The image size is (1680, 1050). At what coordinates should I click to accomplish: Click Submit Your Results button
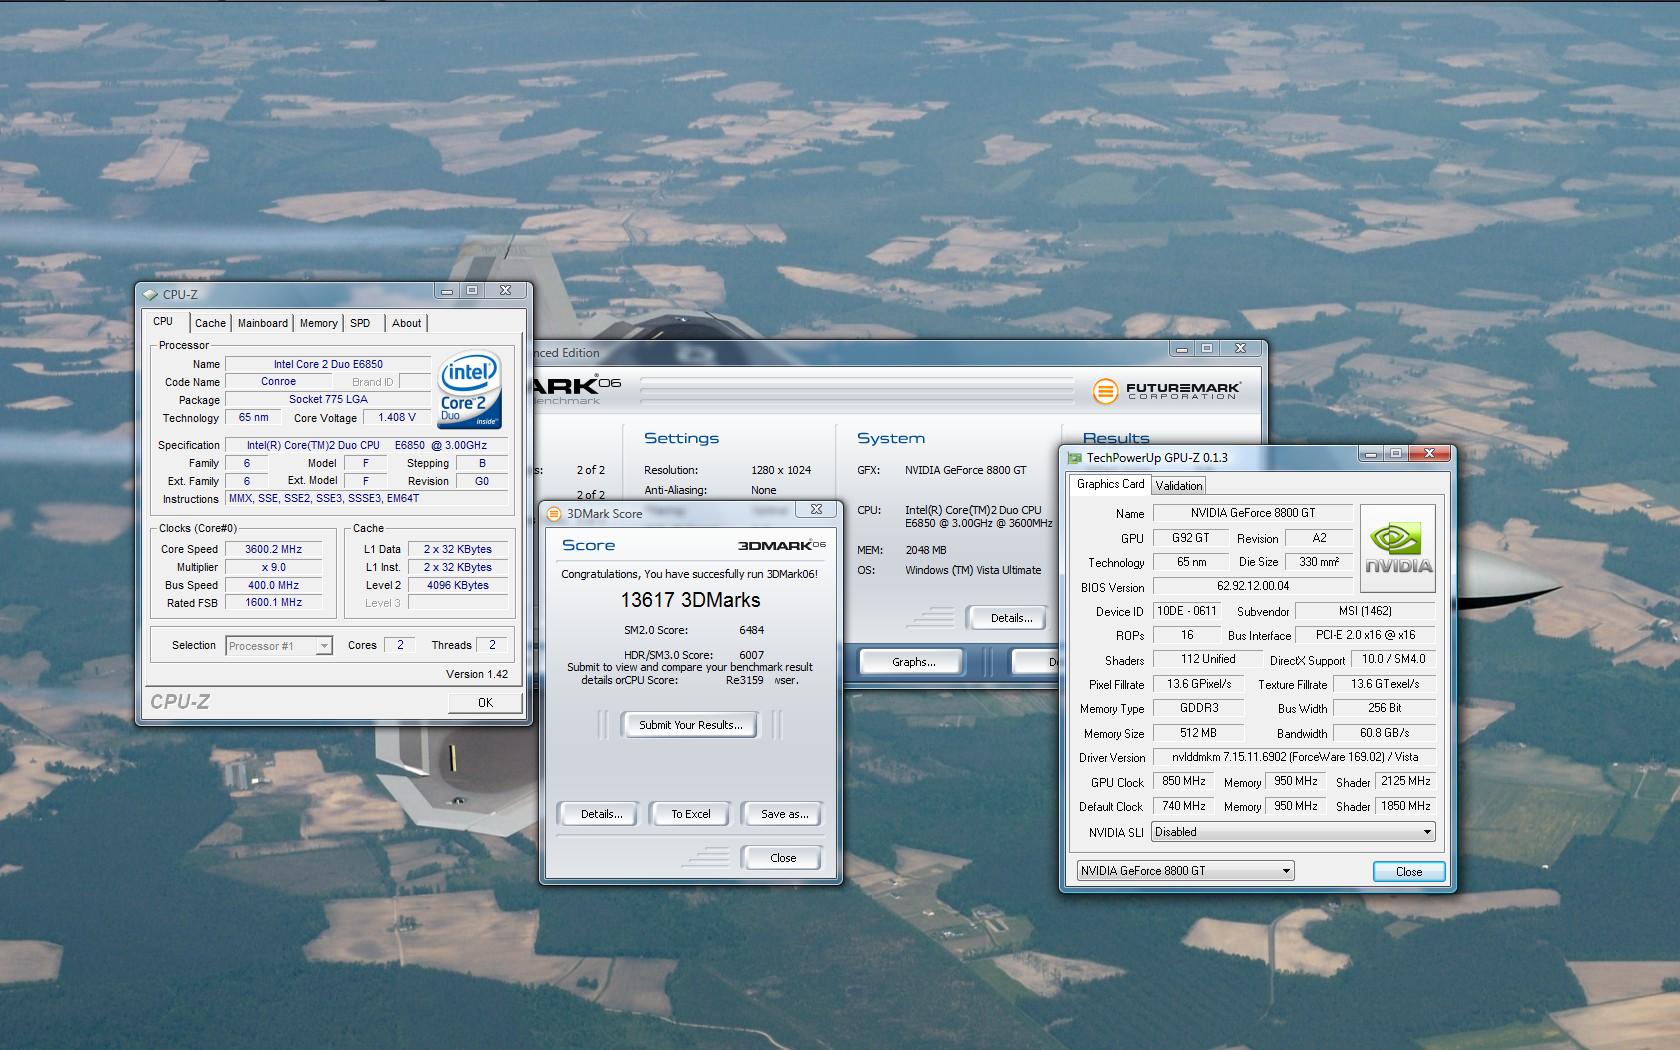click(x=691, y=725)
